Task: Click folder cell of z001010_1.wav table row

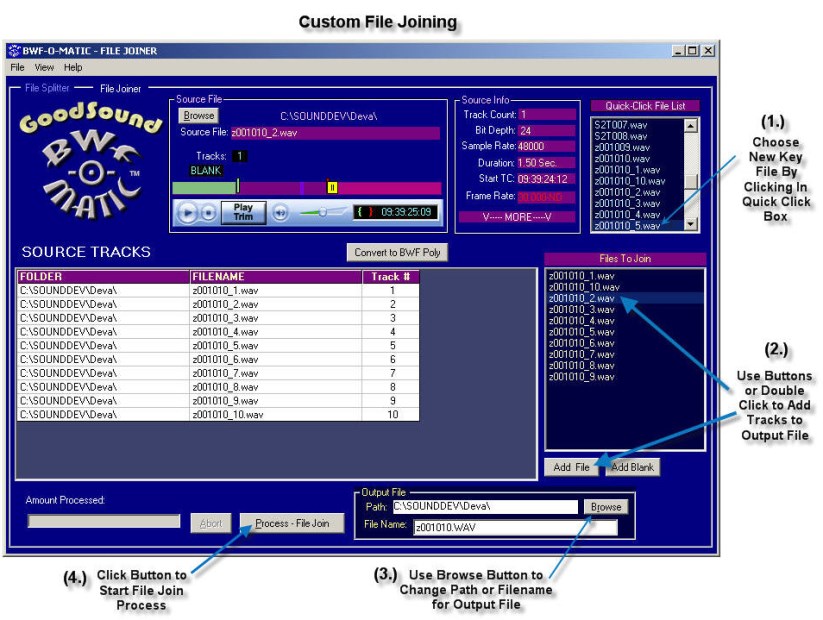Action: (103, 290)
